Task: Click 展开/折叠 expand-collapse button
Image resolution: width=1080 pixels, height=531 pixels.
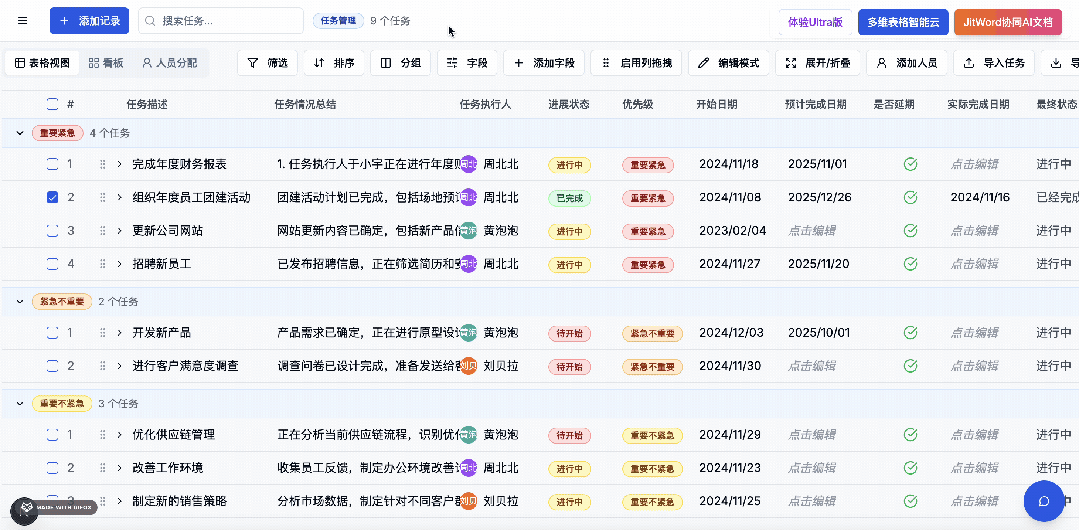Action: click(x=818, y=63)
